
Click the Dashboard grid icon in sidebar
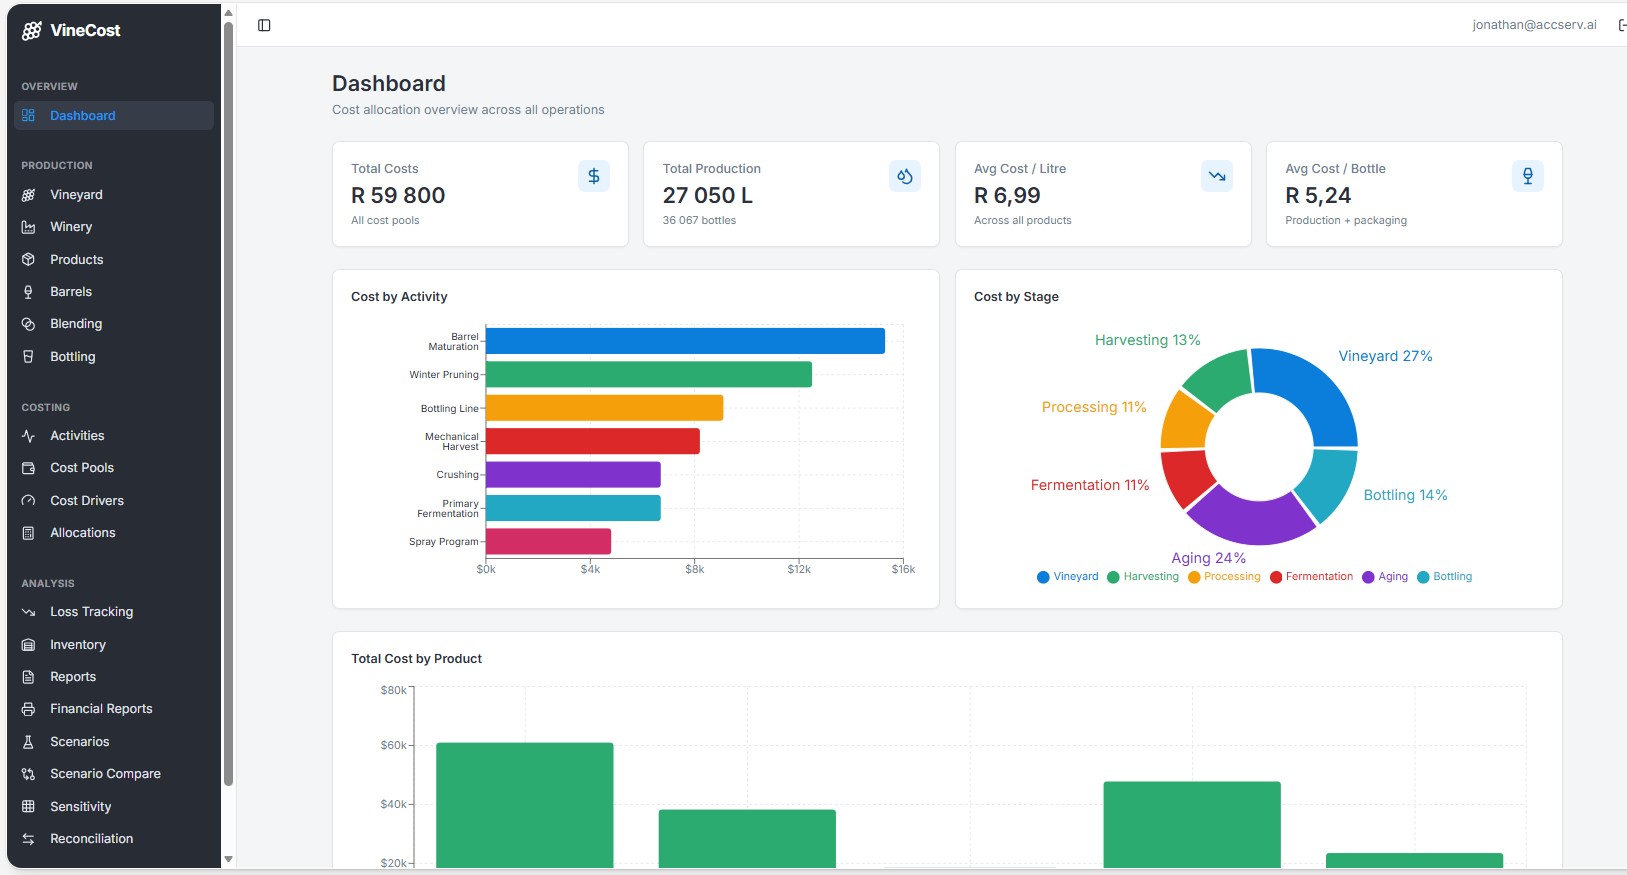28,116
